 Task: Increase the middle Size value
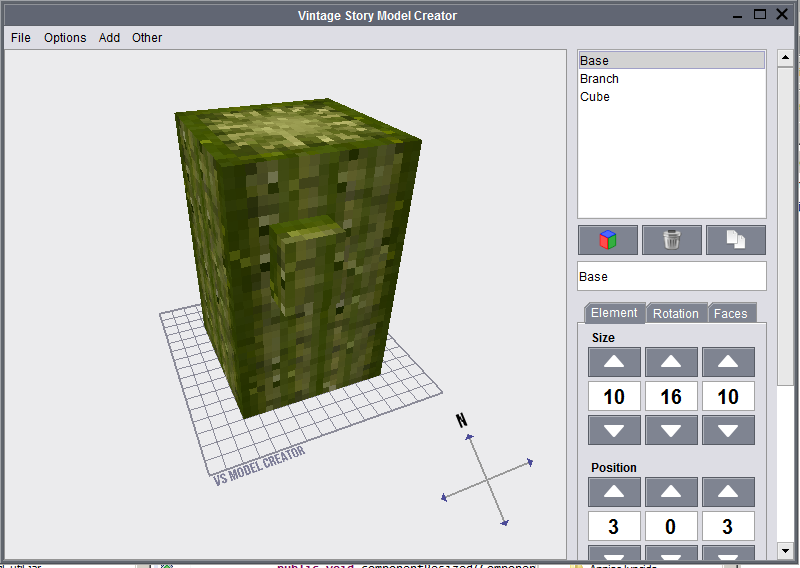[x=671, y=362]
